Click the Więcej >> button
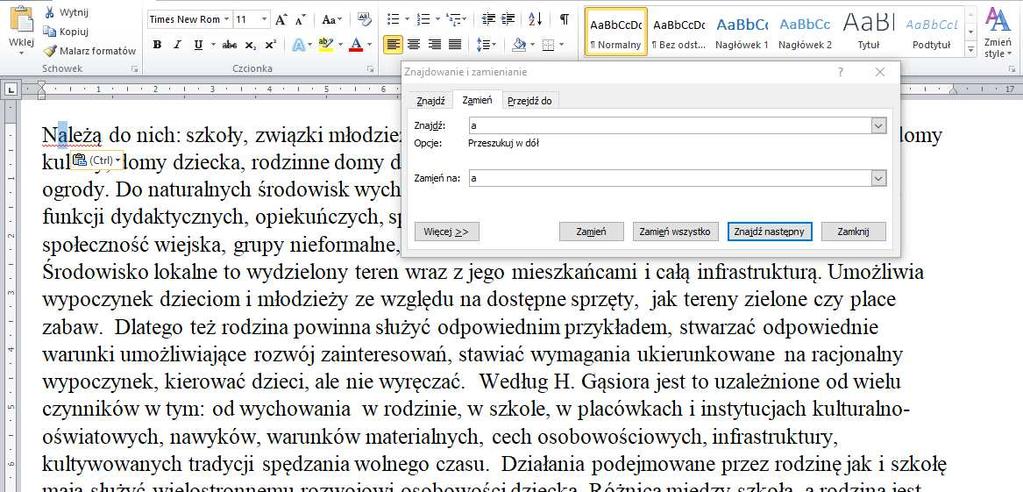The image size is (1023, 492). 447,231
